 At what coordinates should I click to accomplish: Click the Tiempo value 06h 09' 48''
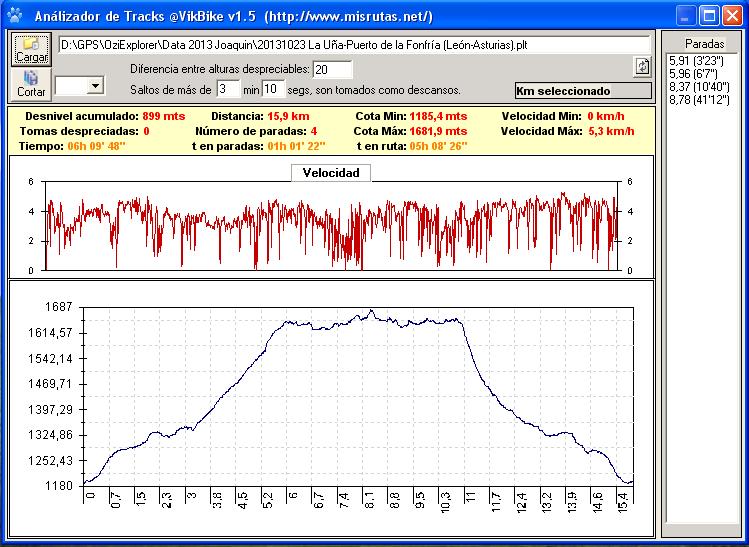[x=96, y=146]
